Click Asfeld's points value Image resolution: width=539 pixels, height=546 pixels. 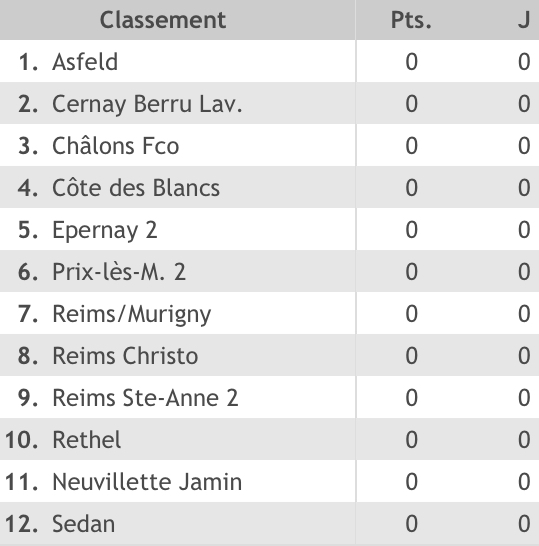[x=411, y=62]
